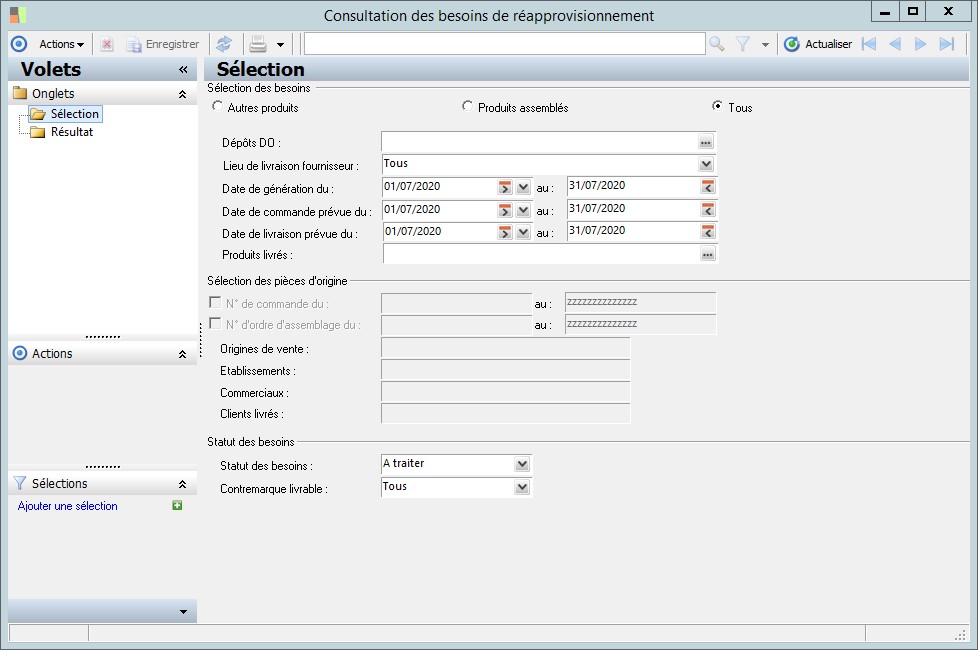
Task: Select the Produits assemblés radio button
Action: (467, 106)
